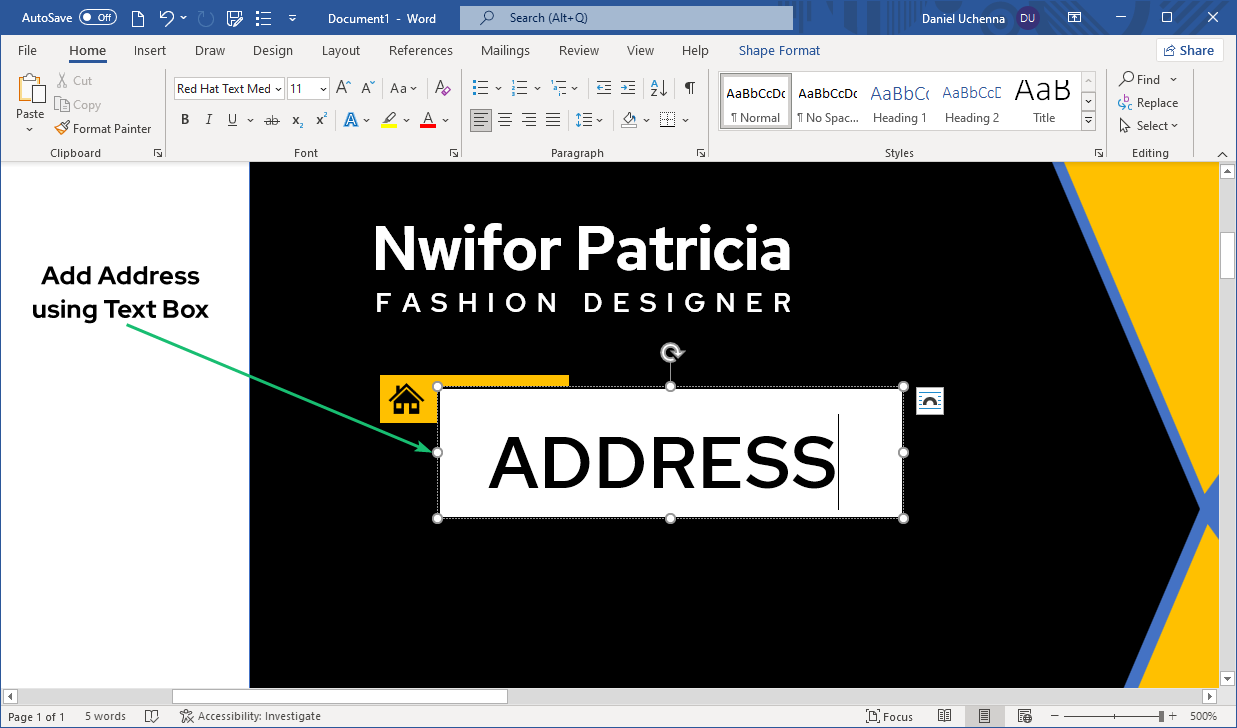This screenshot has width=1237, height=728.
Task: Click the Share button
Action: point(1189,50)
